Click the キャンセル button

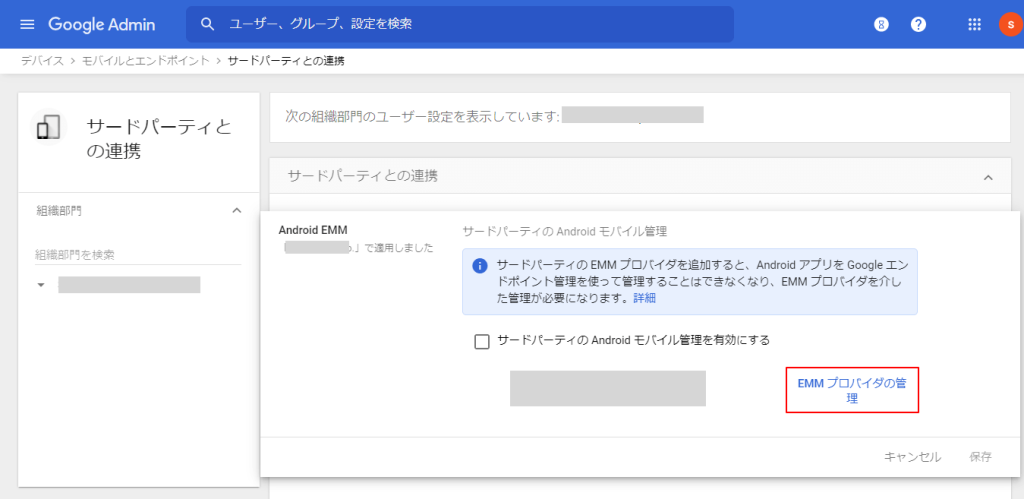[912, 457]
